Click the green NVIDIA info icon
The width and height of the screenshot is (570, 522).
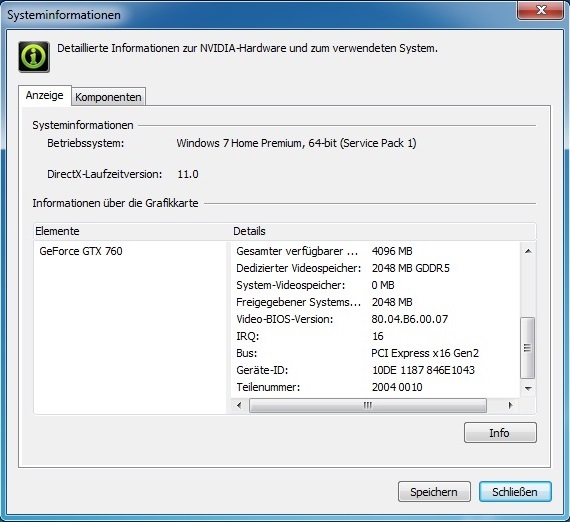pyautogui.click(x=34, y=57)
